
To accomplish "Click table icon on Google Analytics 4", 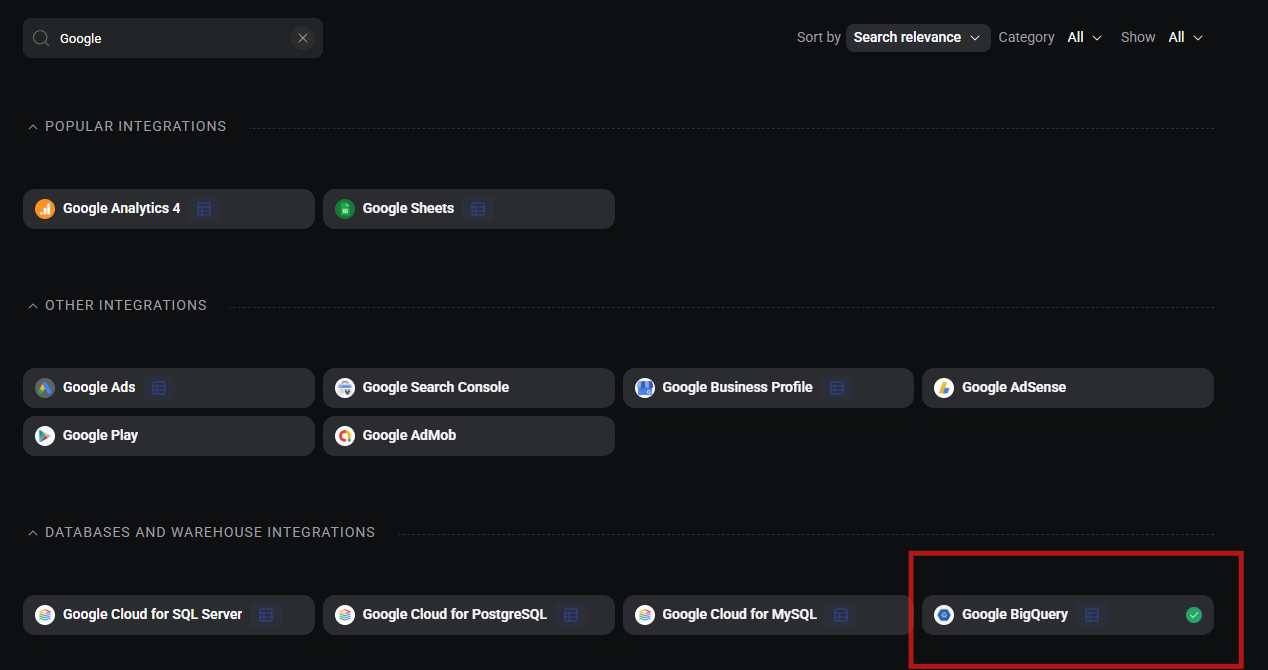I will pyautogui.click(x=204, y=209).
